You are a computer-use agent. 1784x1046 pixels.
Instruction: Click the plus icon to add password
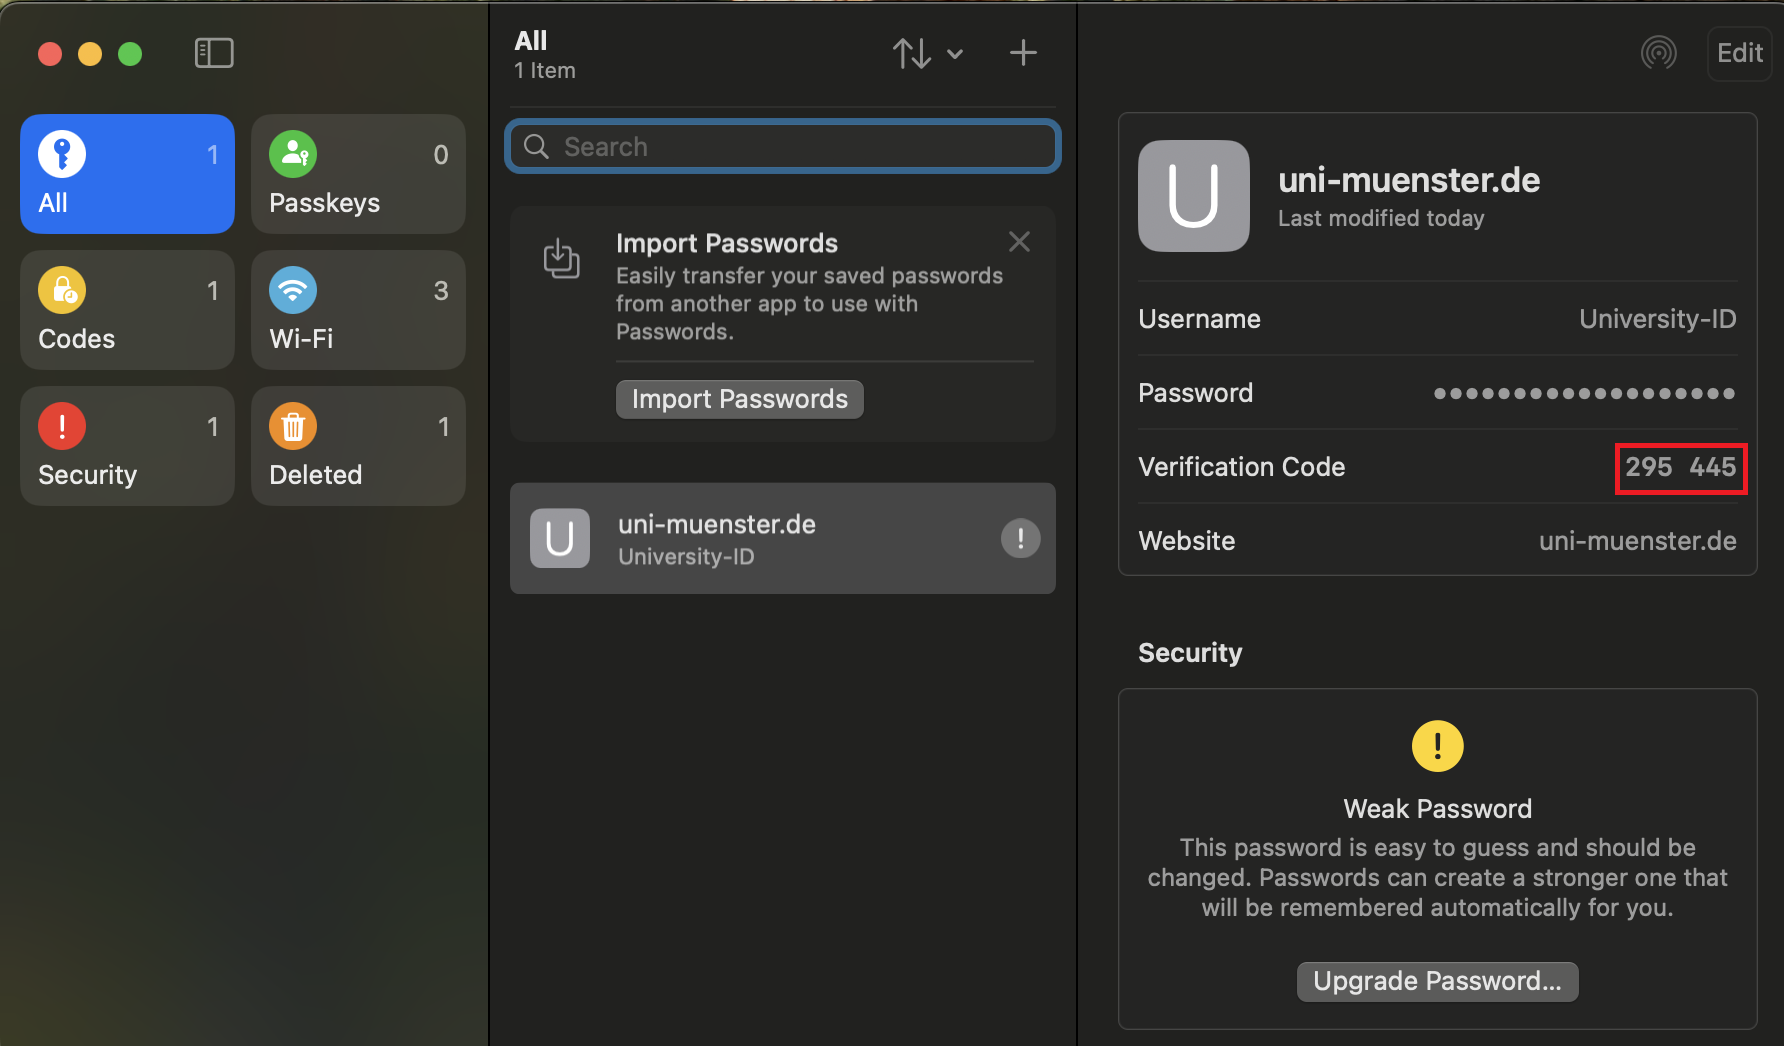(1022, 53)
